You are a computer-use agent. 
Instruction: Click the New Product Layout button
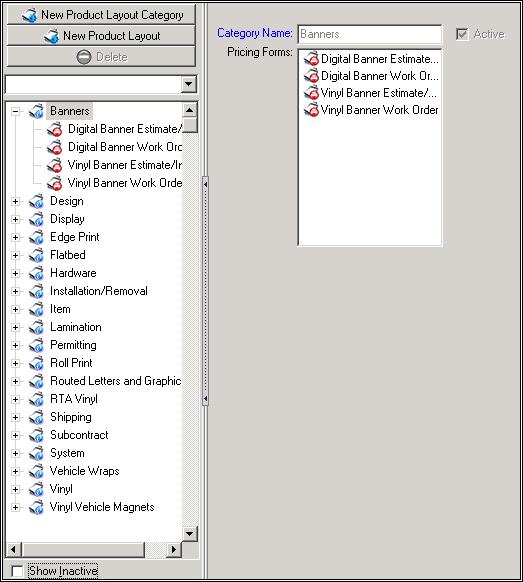(101, 36)
